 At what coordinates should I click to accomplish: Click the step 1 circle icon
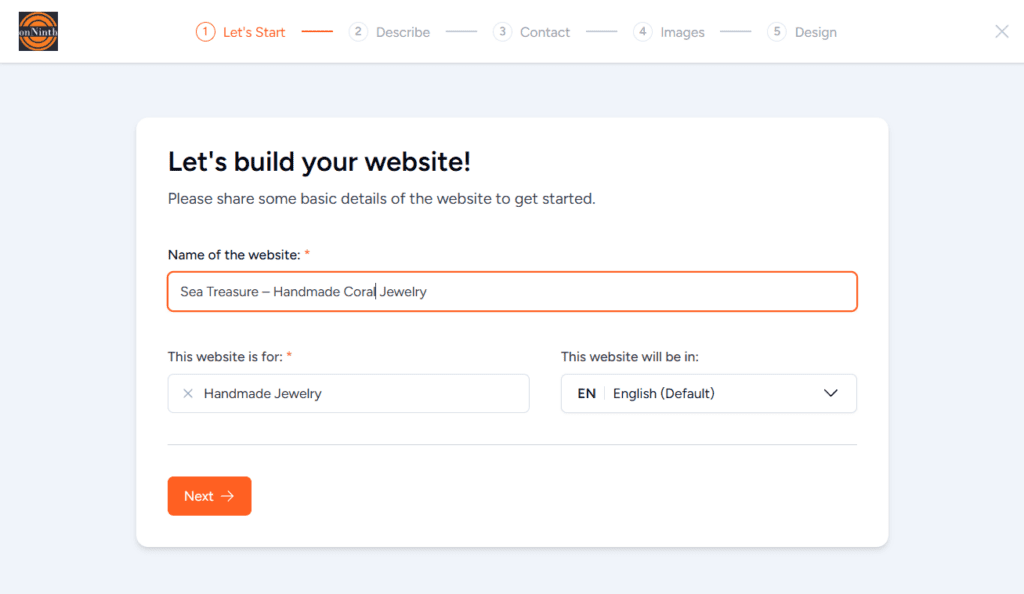(205, 32)
